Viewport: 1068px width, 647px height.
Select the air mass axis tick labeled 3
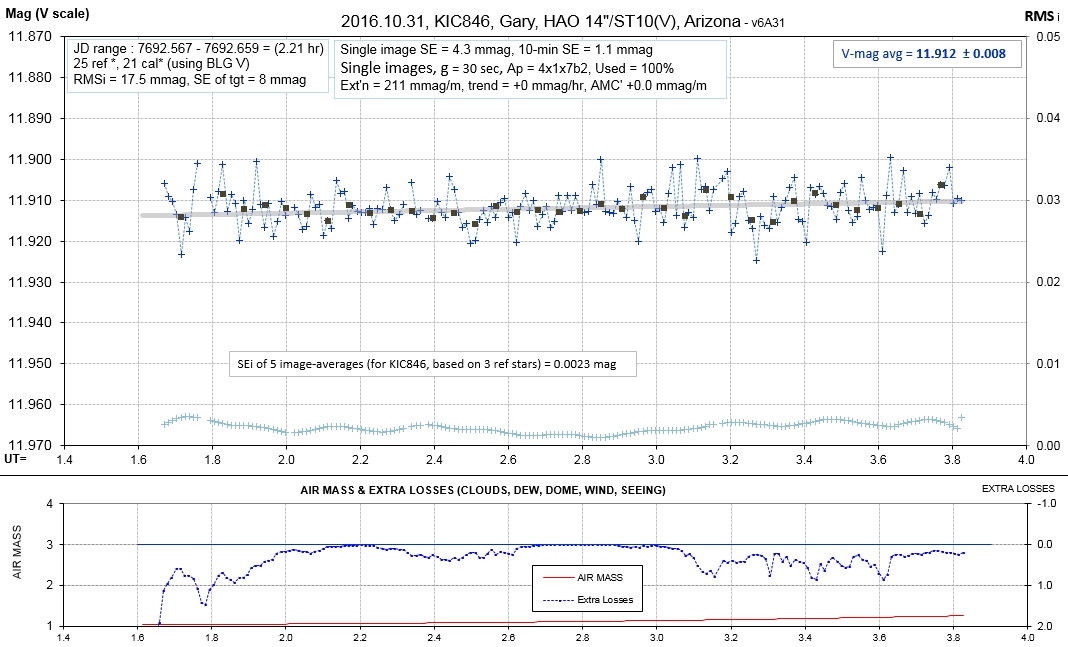[49, 545]
